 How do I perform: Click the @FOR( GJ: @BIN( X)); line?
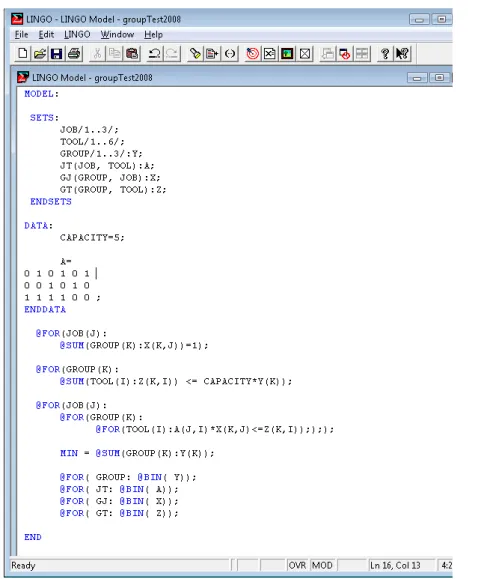point(119,501)
